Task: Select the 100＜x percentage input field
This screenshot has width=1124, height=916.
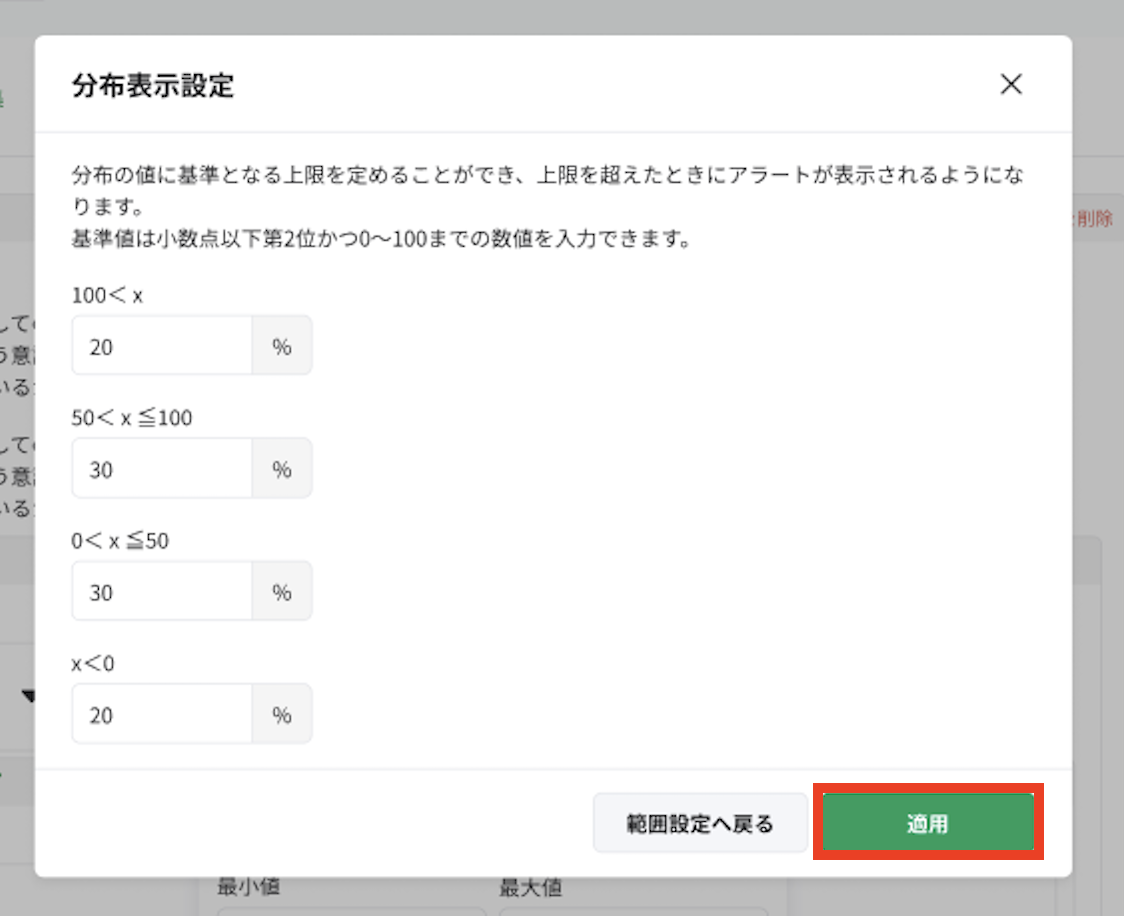Action: tap(160, 345)
